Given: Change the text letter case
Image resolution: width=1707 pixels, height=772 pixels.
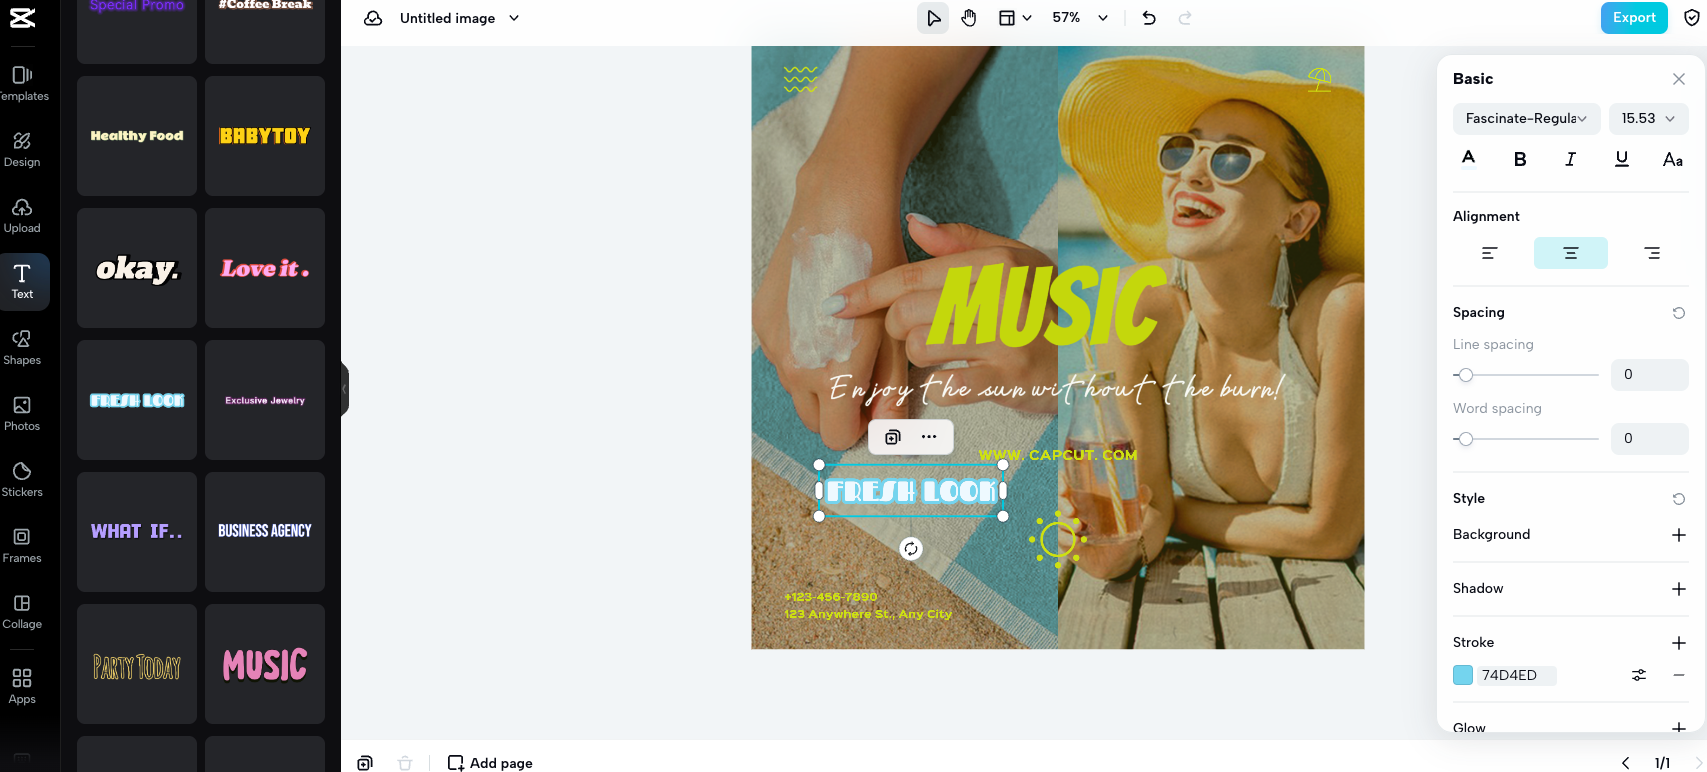Looking at the screenshot, I should [x=1673, y=159].
